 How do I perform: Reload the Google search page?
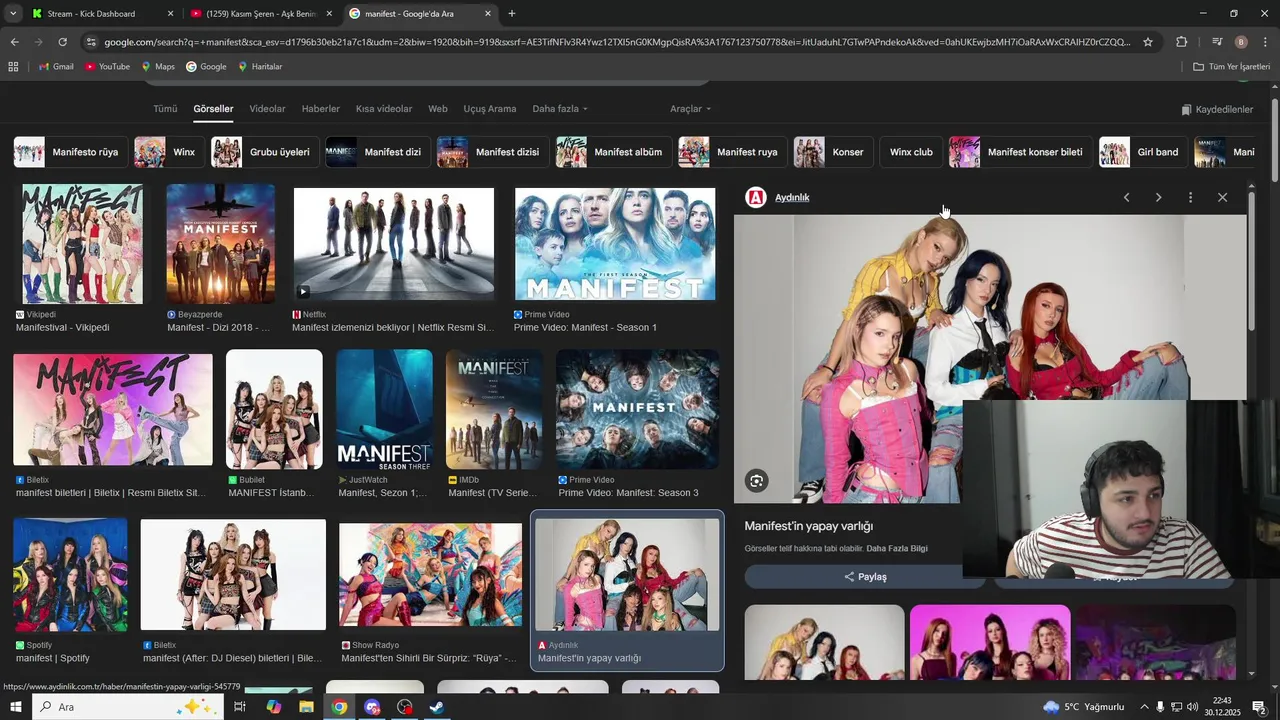click(x=62, y=42)
